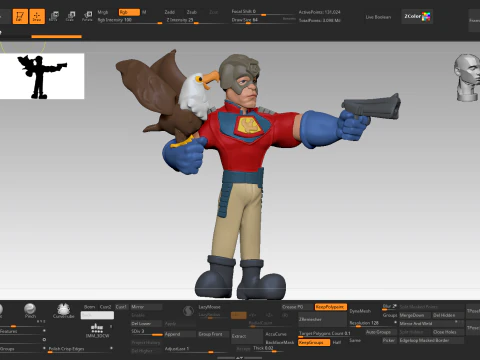Click the Half ZRemesher option

tap(337, 342)
